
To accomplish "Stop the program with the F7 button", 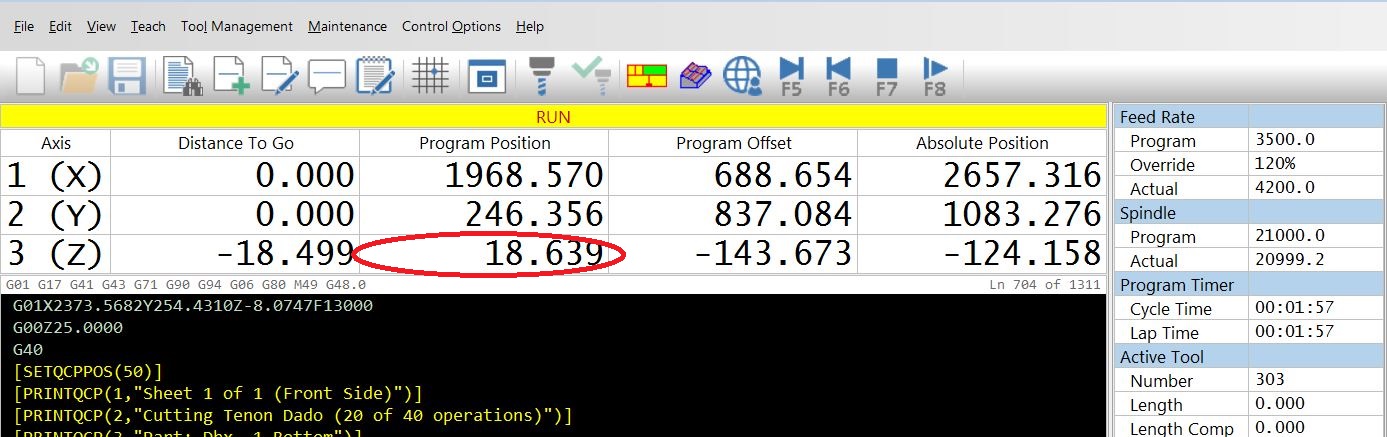I will [x=886, y=76].
